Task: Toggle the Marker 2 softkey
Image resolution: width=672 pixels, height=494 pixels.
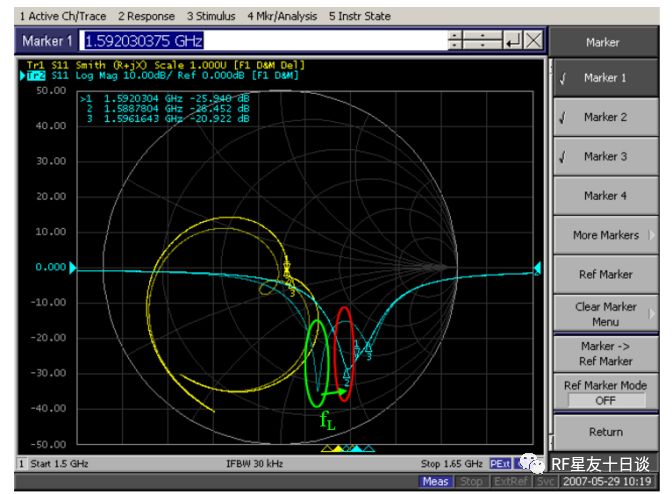Action: tap(606, 117)
